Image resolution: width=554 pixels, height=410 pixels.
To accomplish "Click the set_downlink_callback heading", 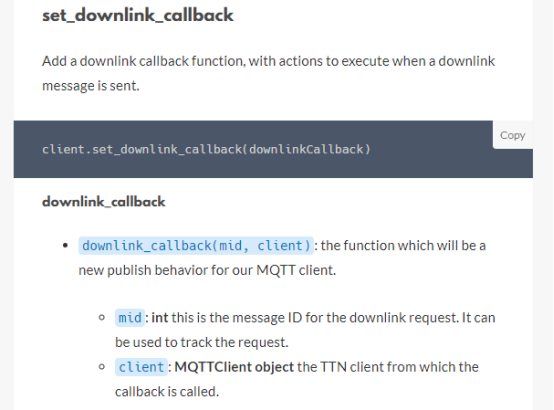I will tap(138, 16).
